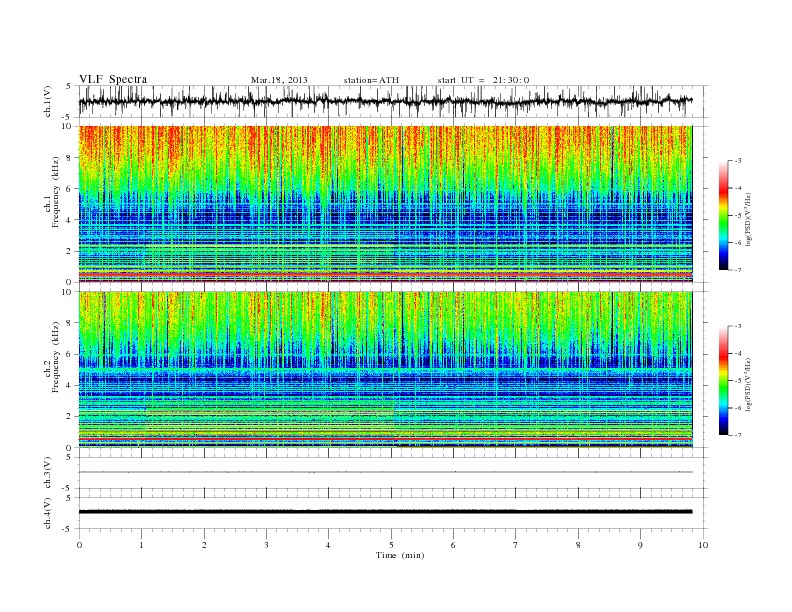Click time-axis tick label "1"
The height and width of the screenshot is (612, 792).
coord(141,545)
